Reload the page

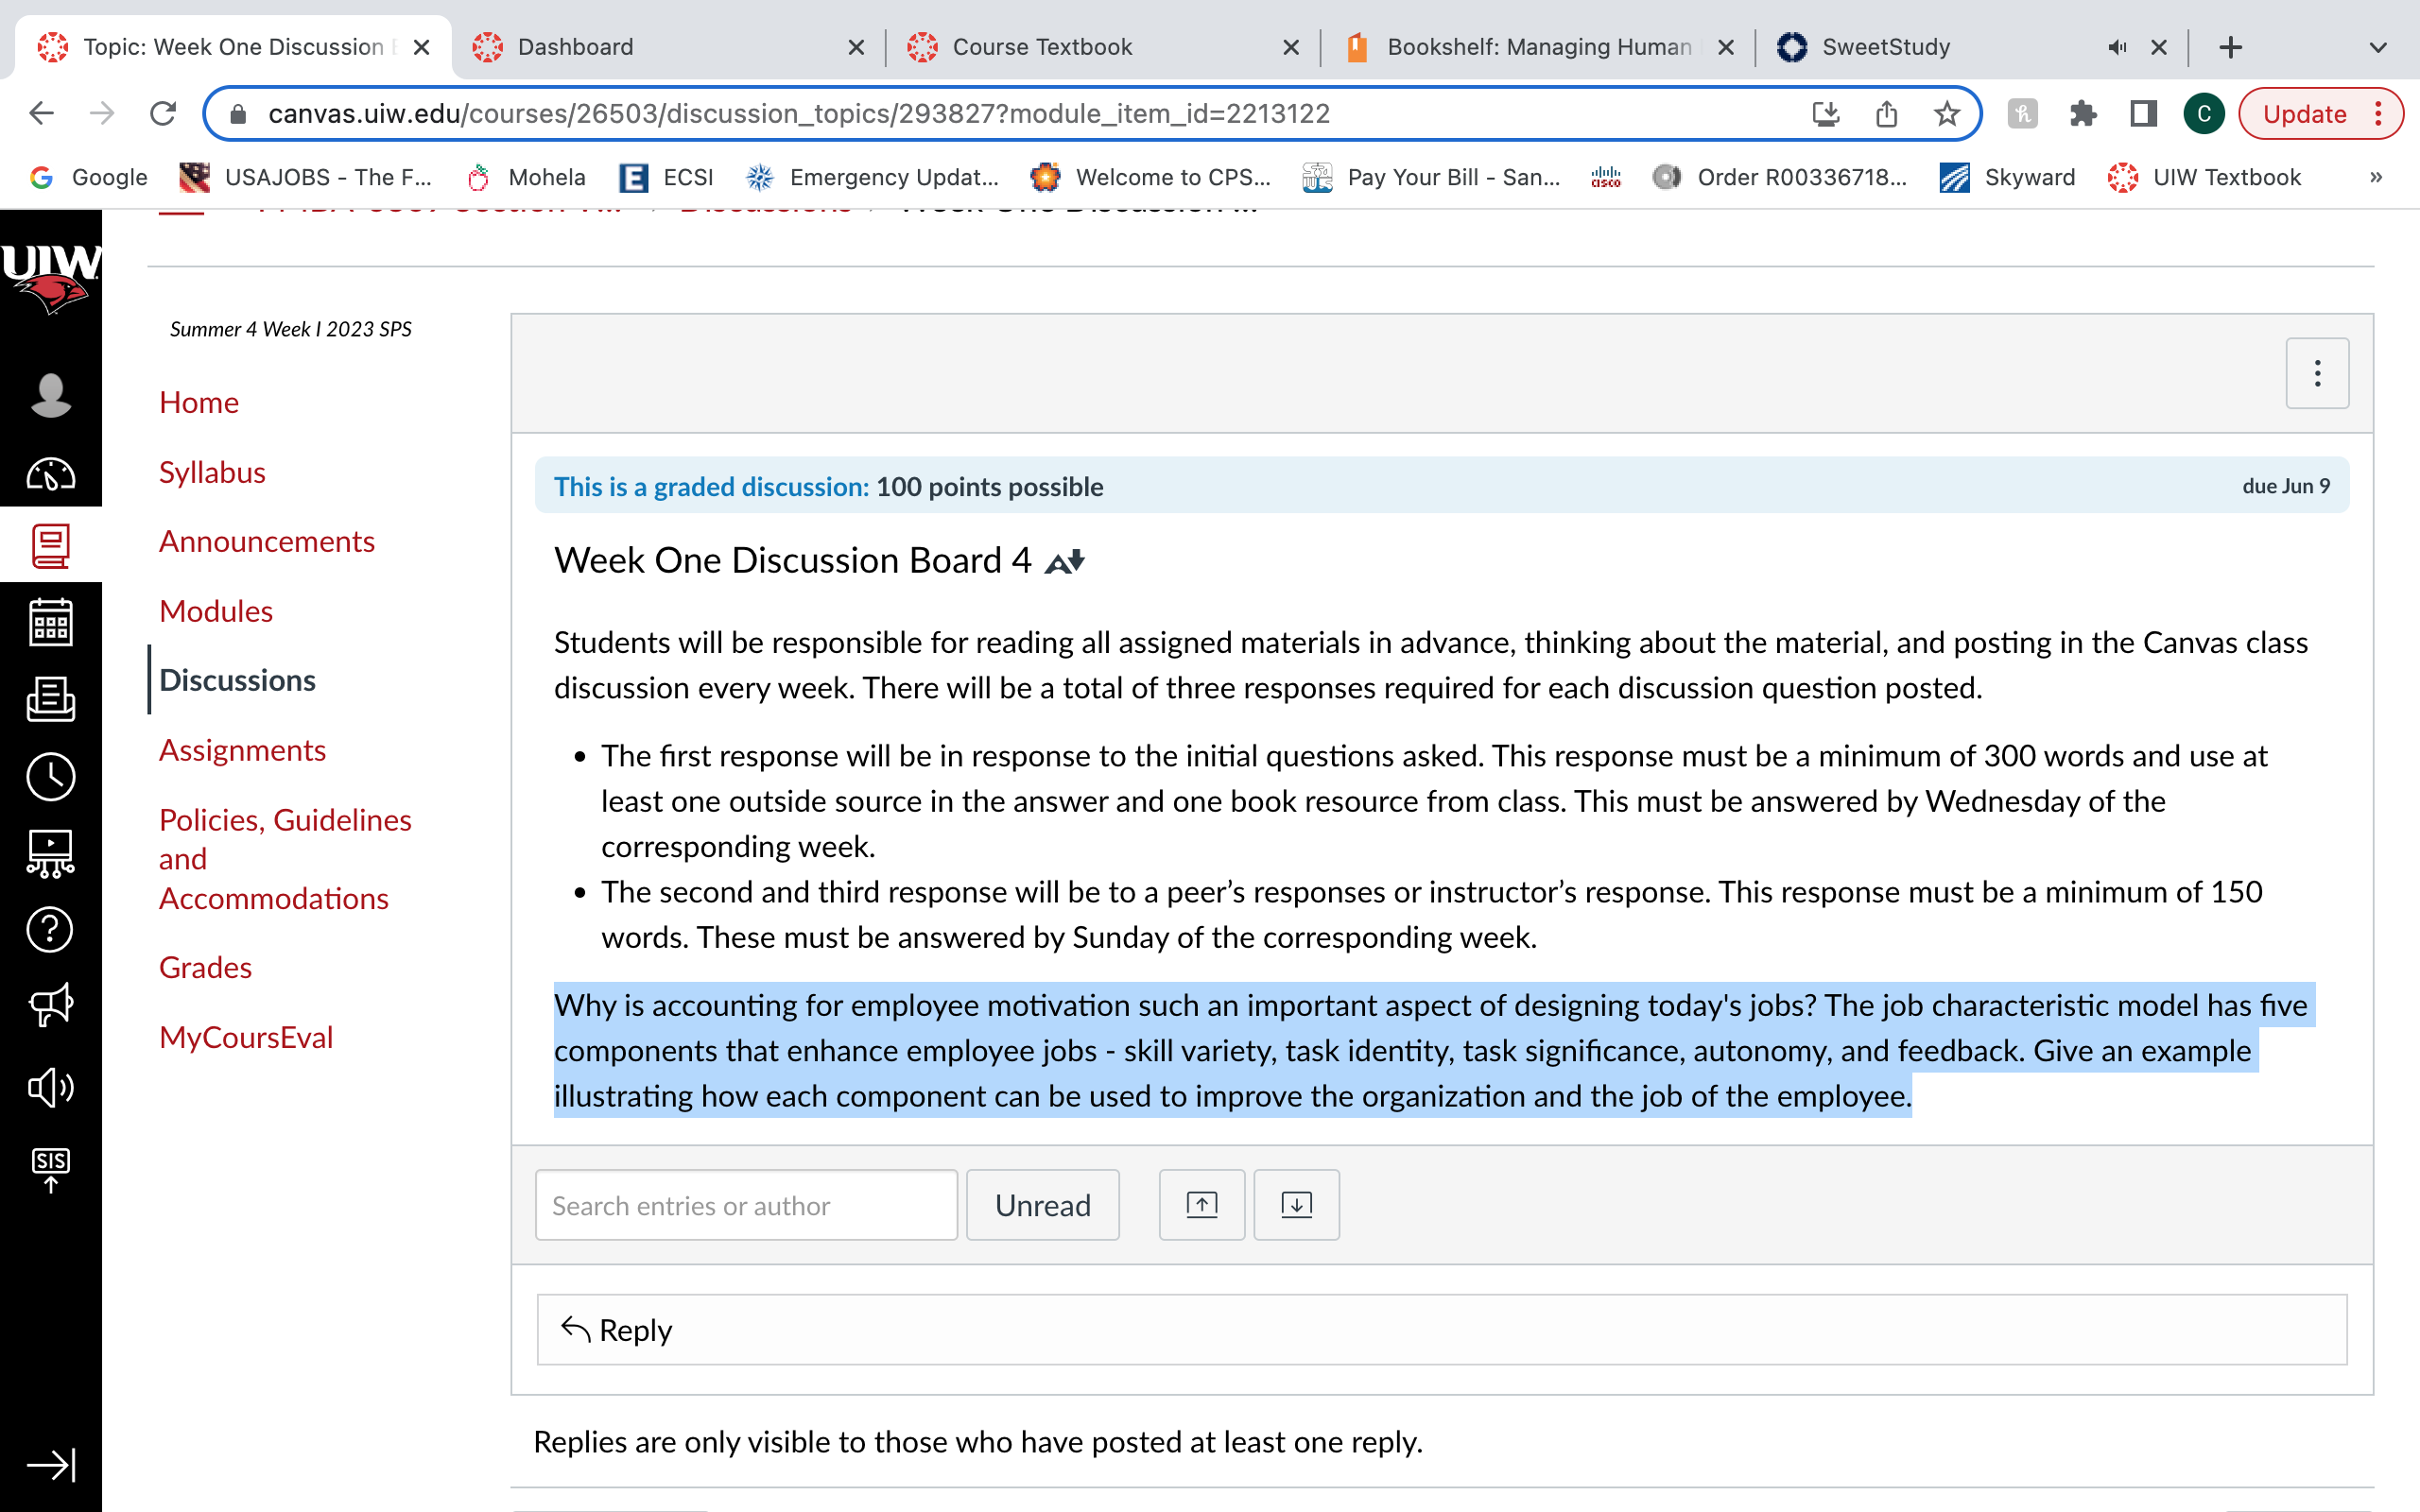[x=162, y=113]
